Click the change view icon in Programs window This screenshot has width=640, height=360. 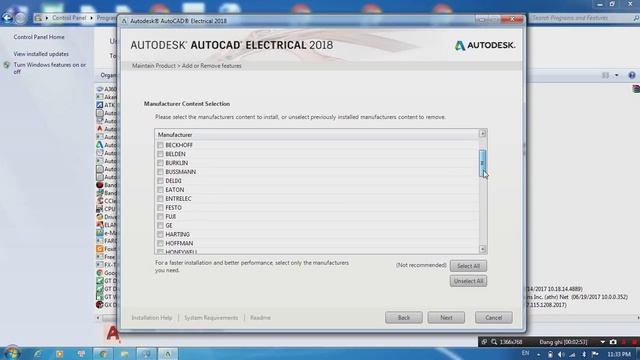(606, 76)
